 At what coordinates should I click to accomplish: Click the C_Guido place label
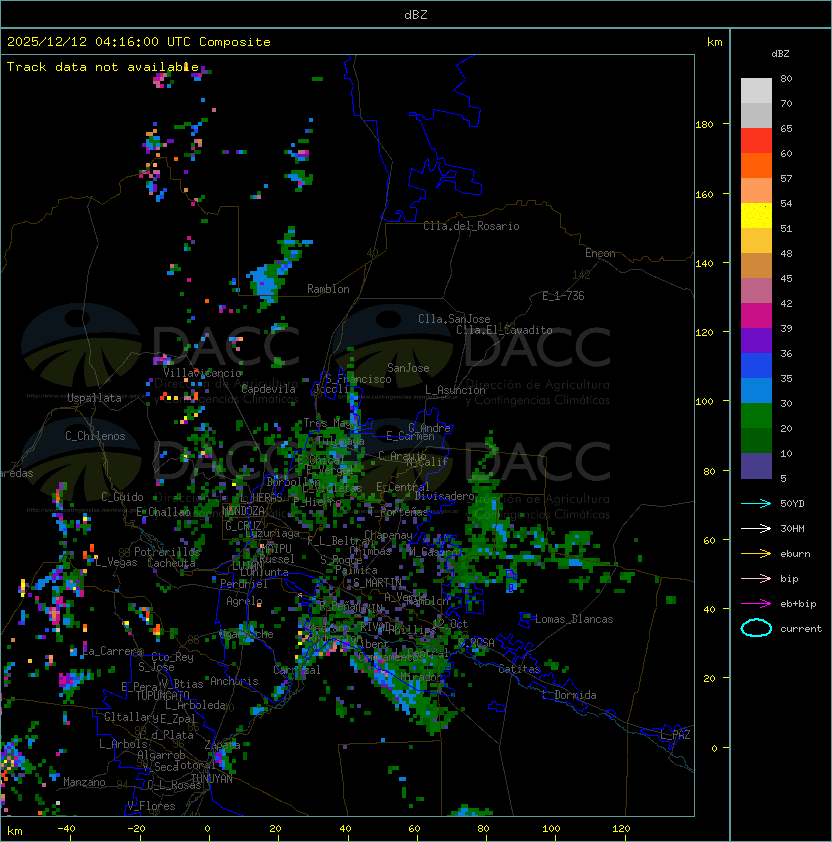[122, 497]
